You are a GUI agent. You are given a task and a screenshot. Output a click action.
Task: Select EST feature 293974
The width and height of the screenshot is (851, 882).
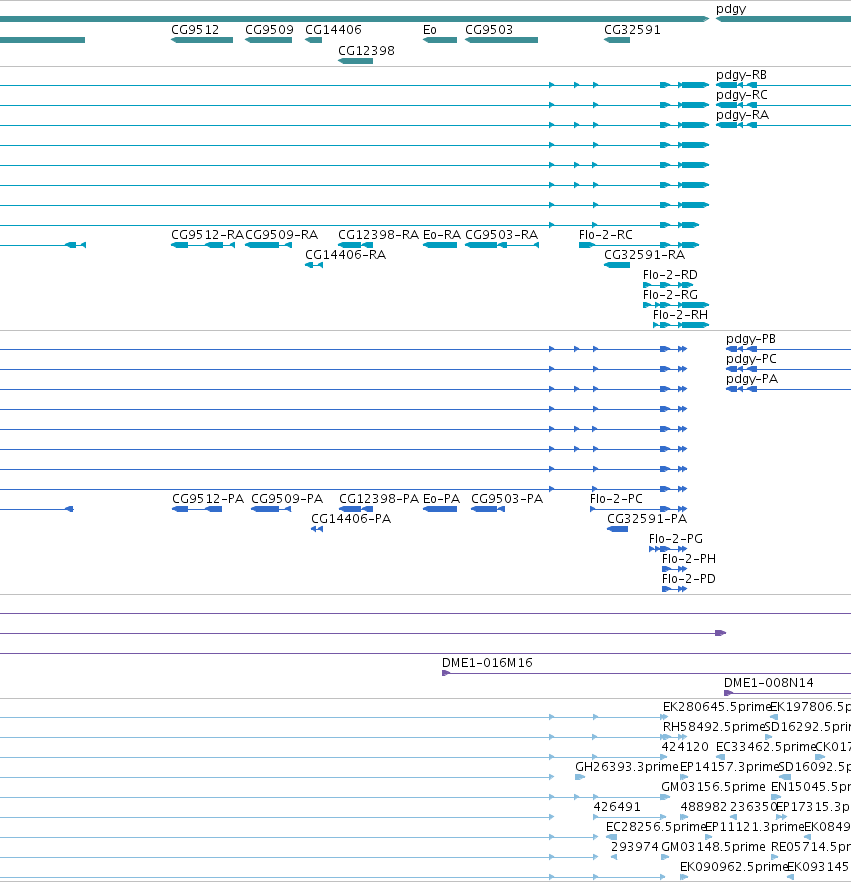614,857
